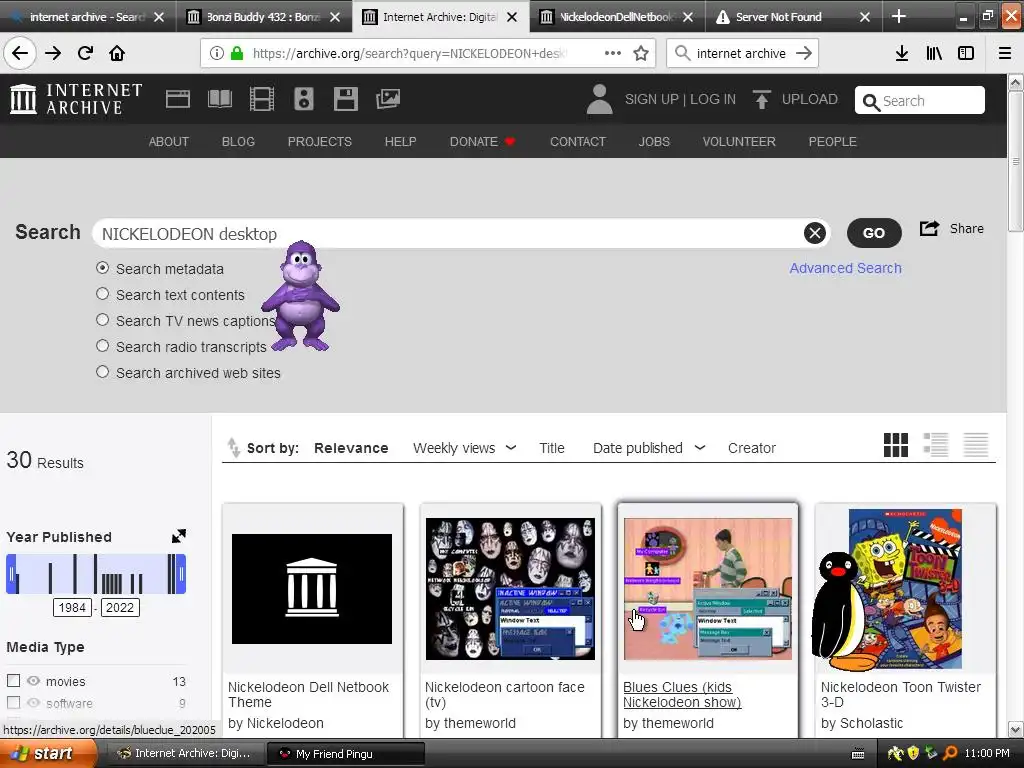
Task: Click the Windows start button
Action: (48, 753)
